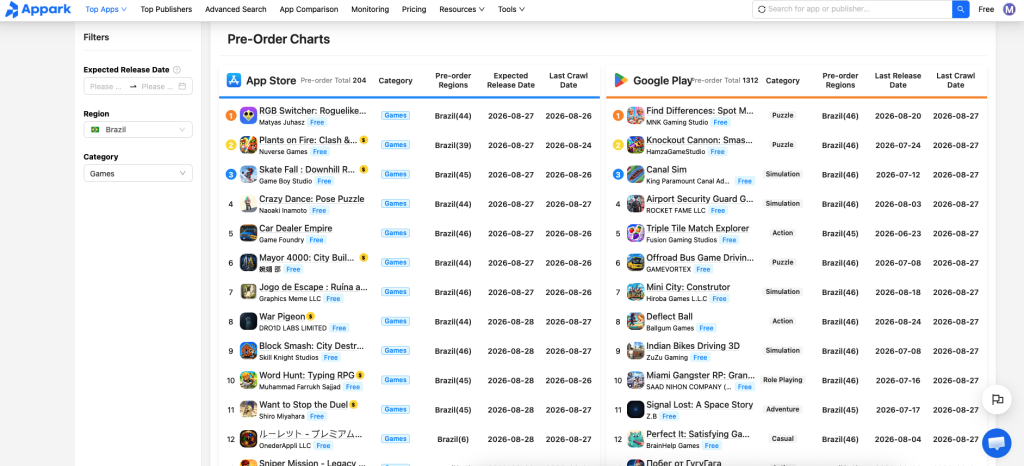Click the start date field of Expected Release Date

tap(106, 87)
